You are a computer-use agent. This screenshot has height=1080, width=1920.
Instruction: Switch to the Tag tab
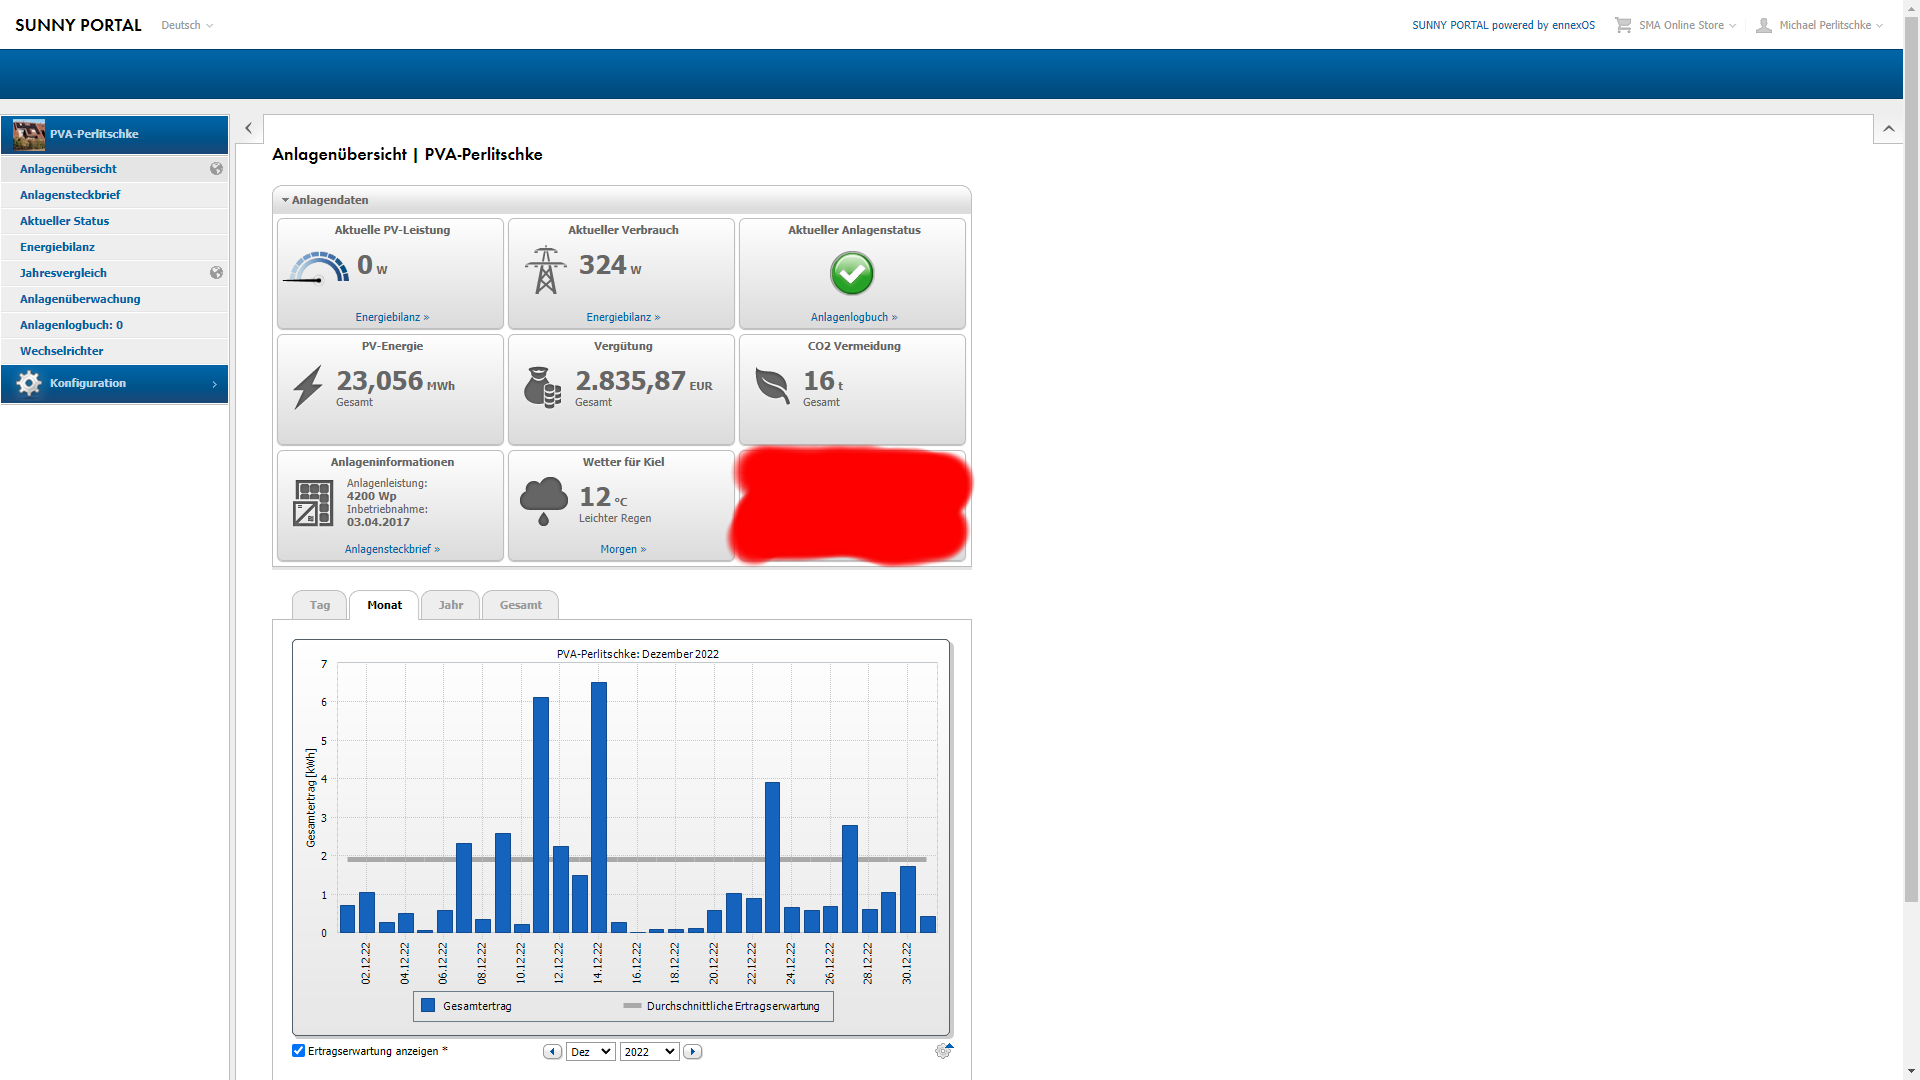pos(319,605)
